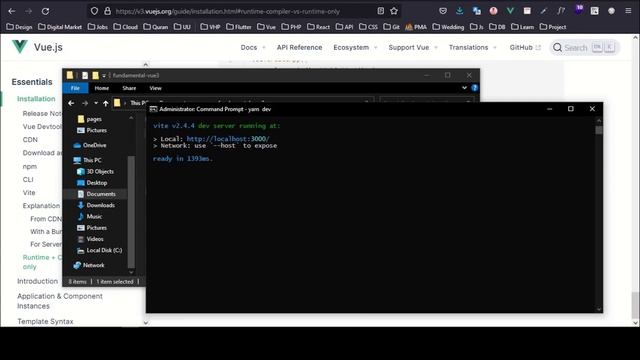Expand the Docs dropdown in Vue navbar
640x360 pixels.
pos(253,47)
